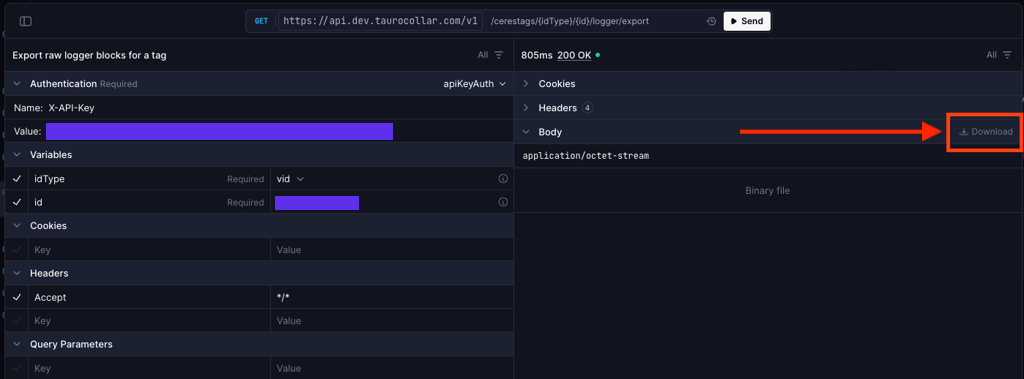
Task: Click the 805ms response time
Action: click(536, 55)
